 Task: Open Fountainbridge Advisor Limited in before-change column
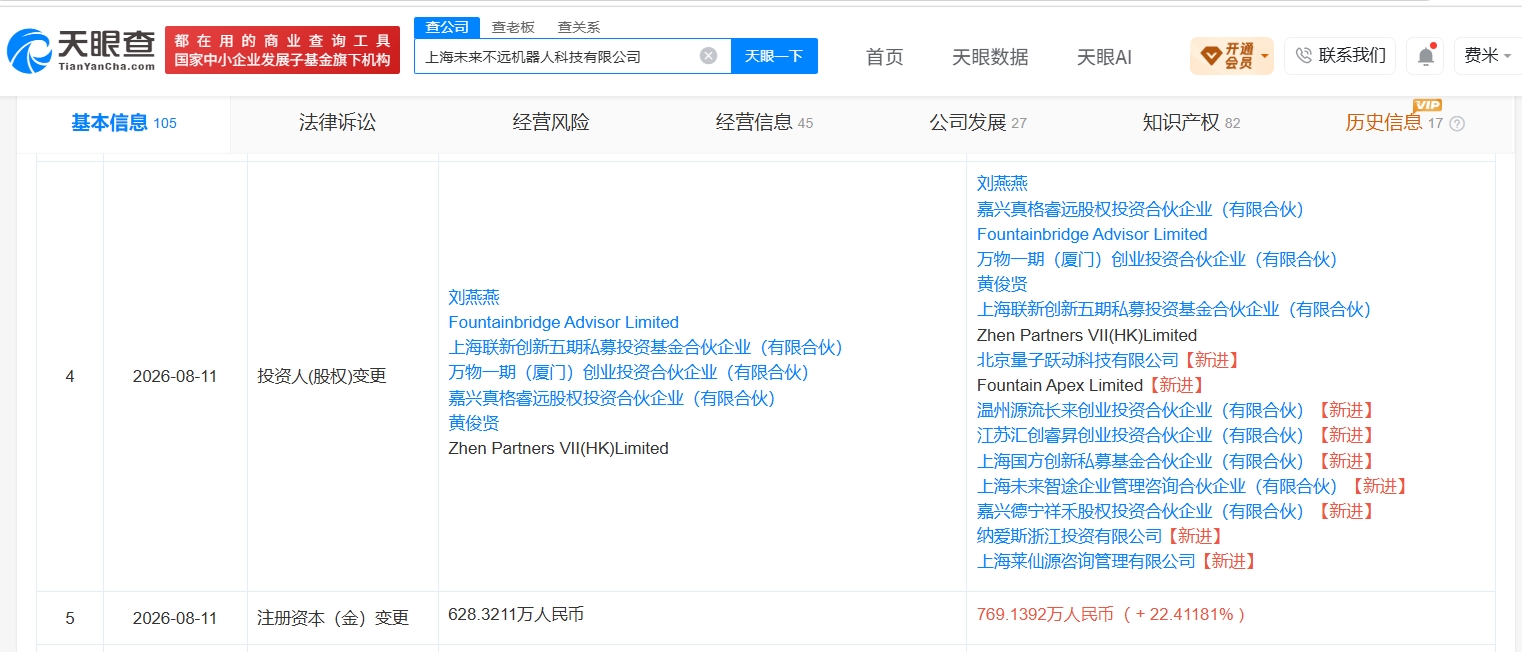click(x=563, y=322)
